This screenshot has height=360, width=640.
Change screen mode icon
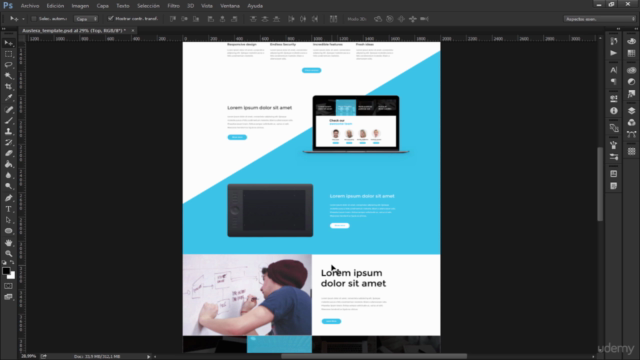(8, 297)
